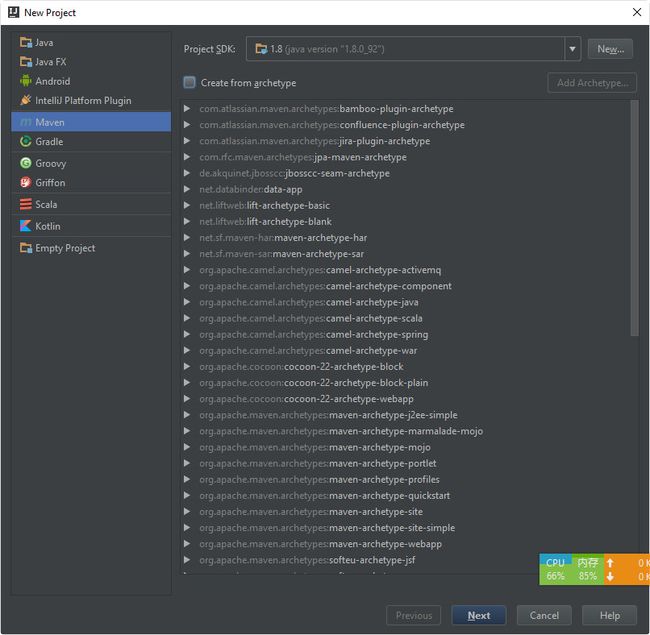650x635 pixels.
Task: Select softeu-archetype-jsf row
Action: point(406,560)
